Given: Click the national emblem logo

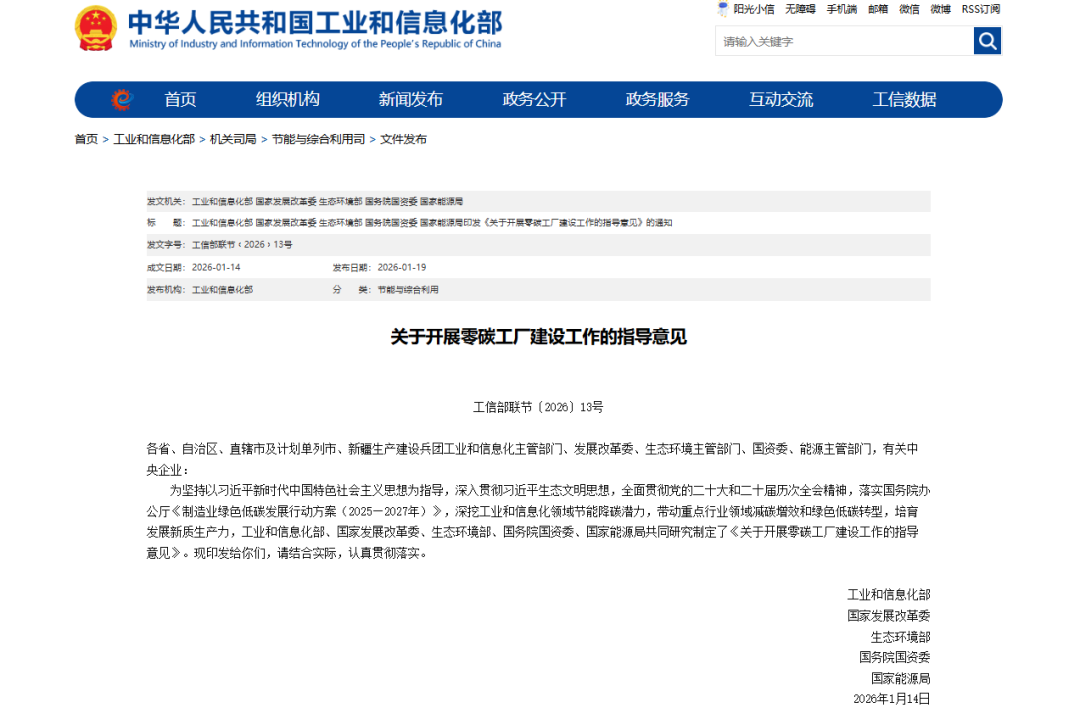Looking at the screenshot, I should pos(96,30).
